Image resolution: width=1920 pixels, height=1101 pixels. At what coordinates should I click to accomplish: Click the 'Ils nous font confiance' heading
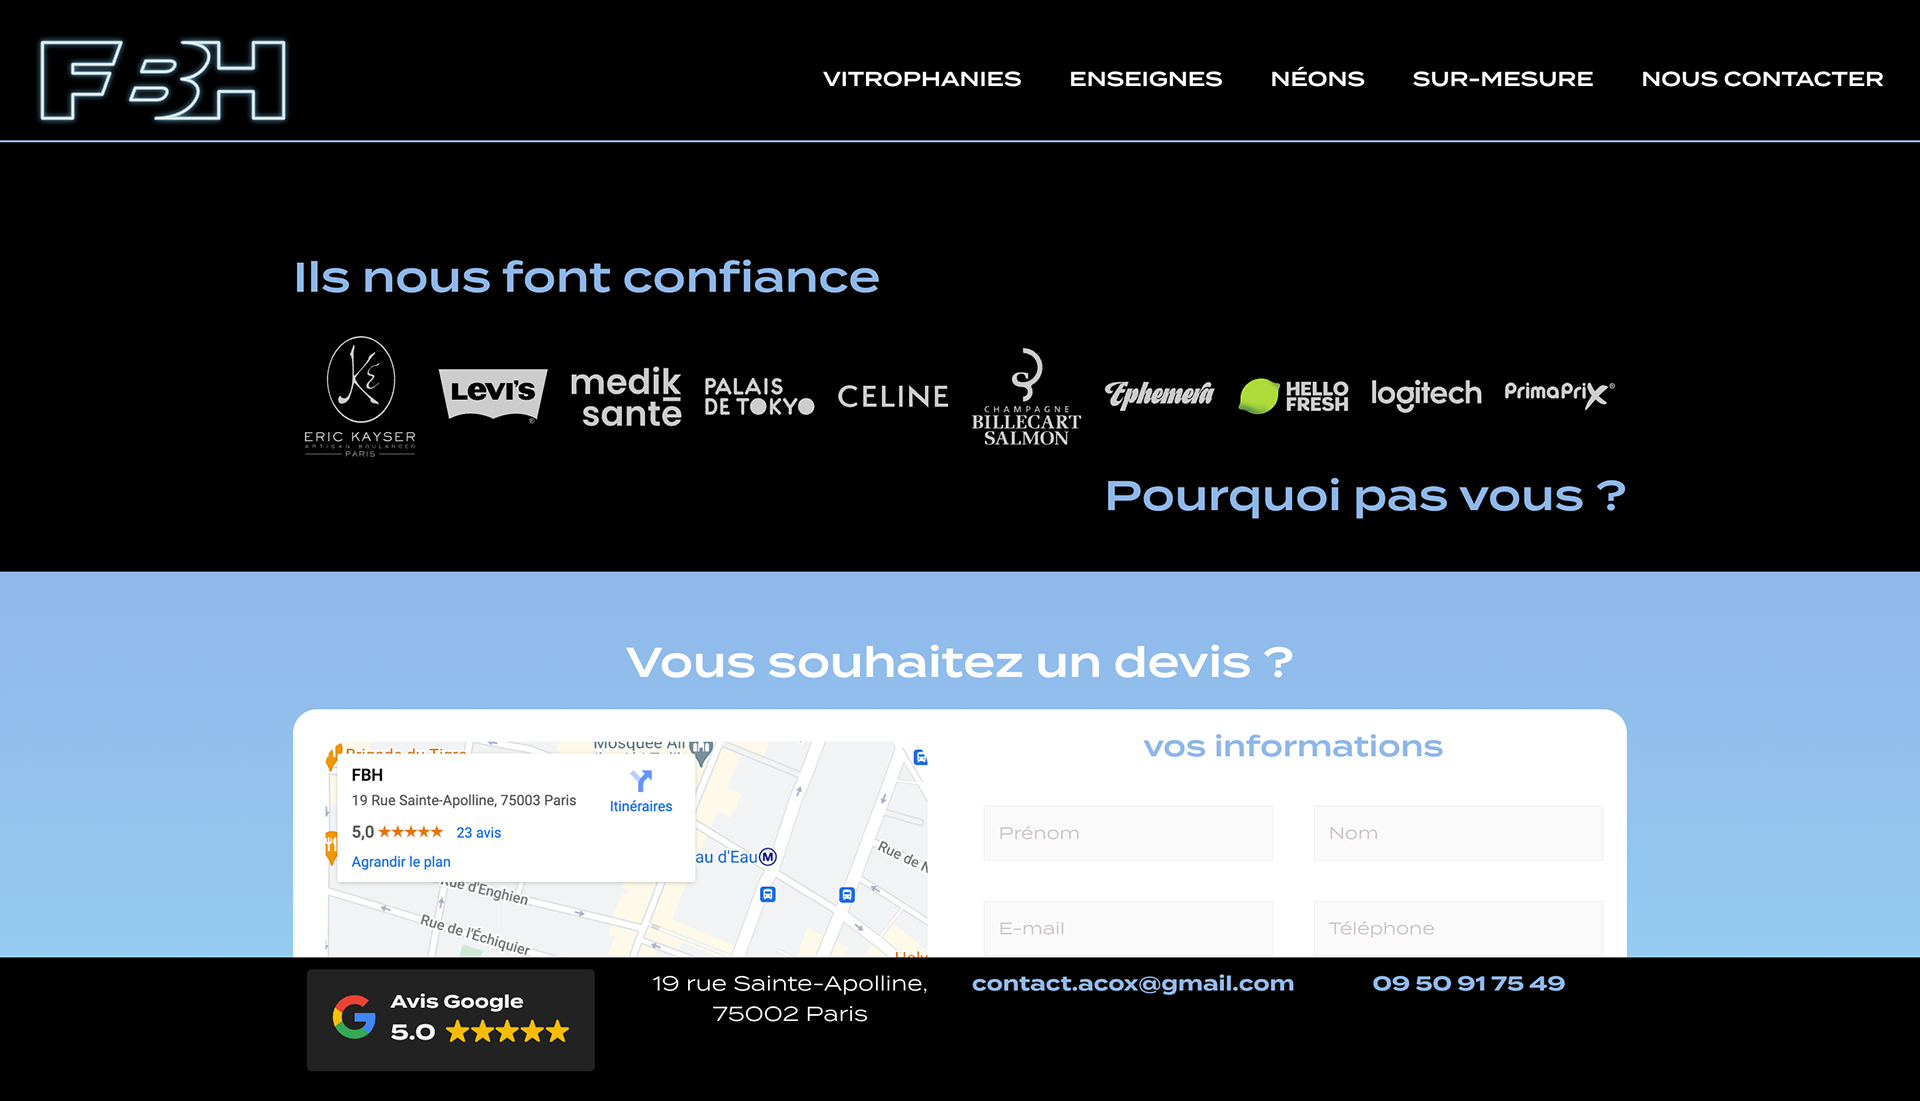click(x=587, y=277)
